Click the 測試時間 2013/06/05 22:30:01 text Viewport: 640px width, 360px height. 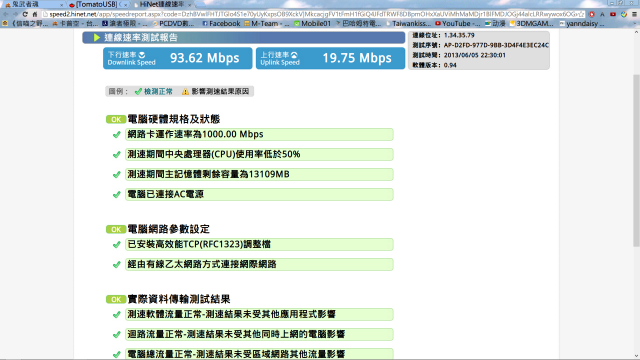(x=459, y=55)
